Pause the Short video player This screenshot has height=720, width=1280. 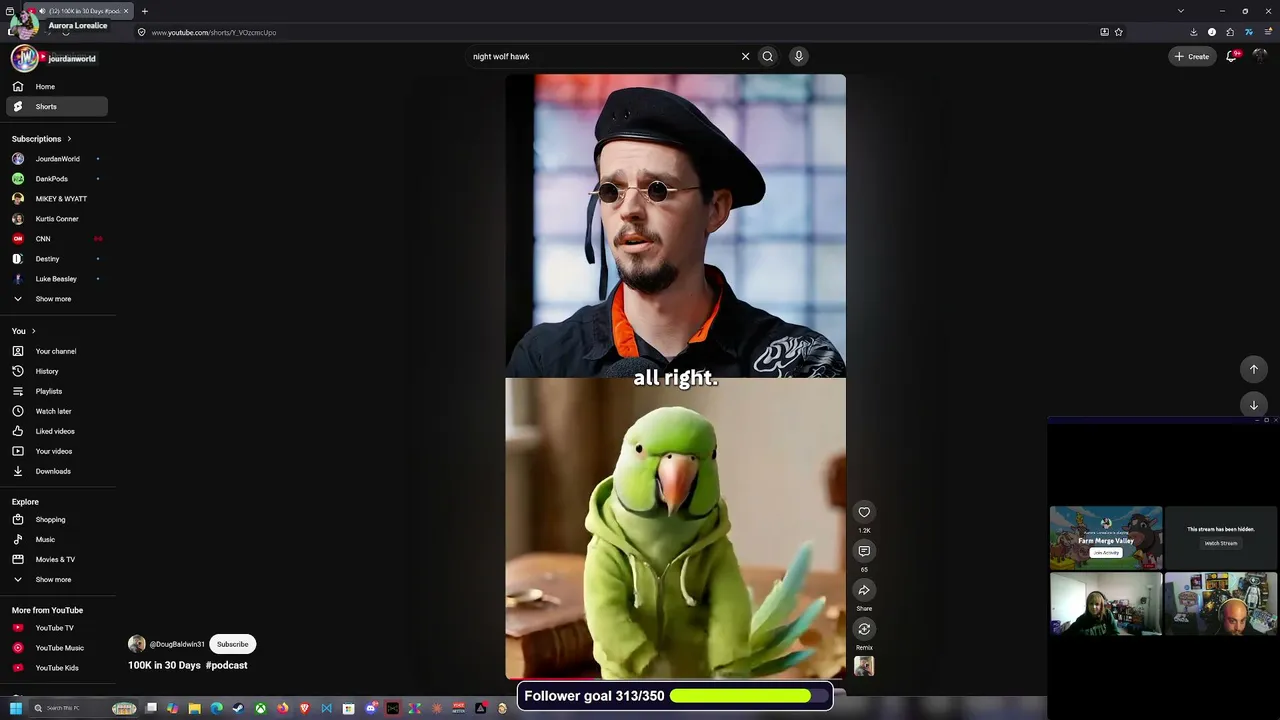(675, 377)
